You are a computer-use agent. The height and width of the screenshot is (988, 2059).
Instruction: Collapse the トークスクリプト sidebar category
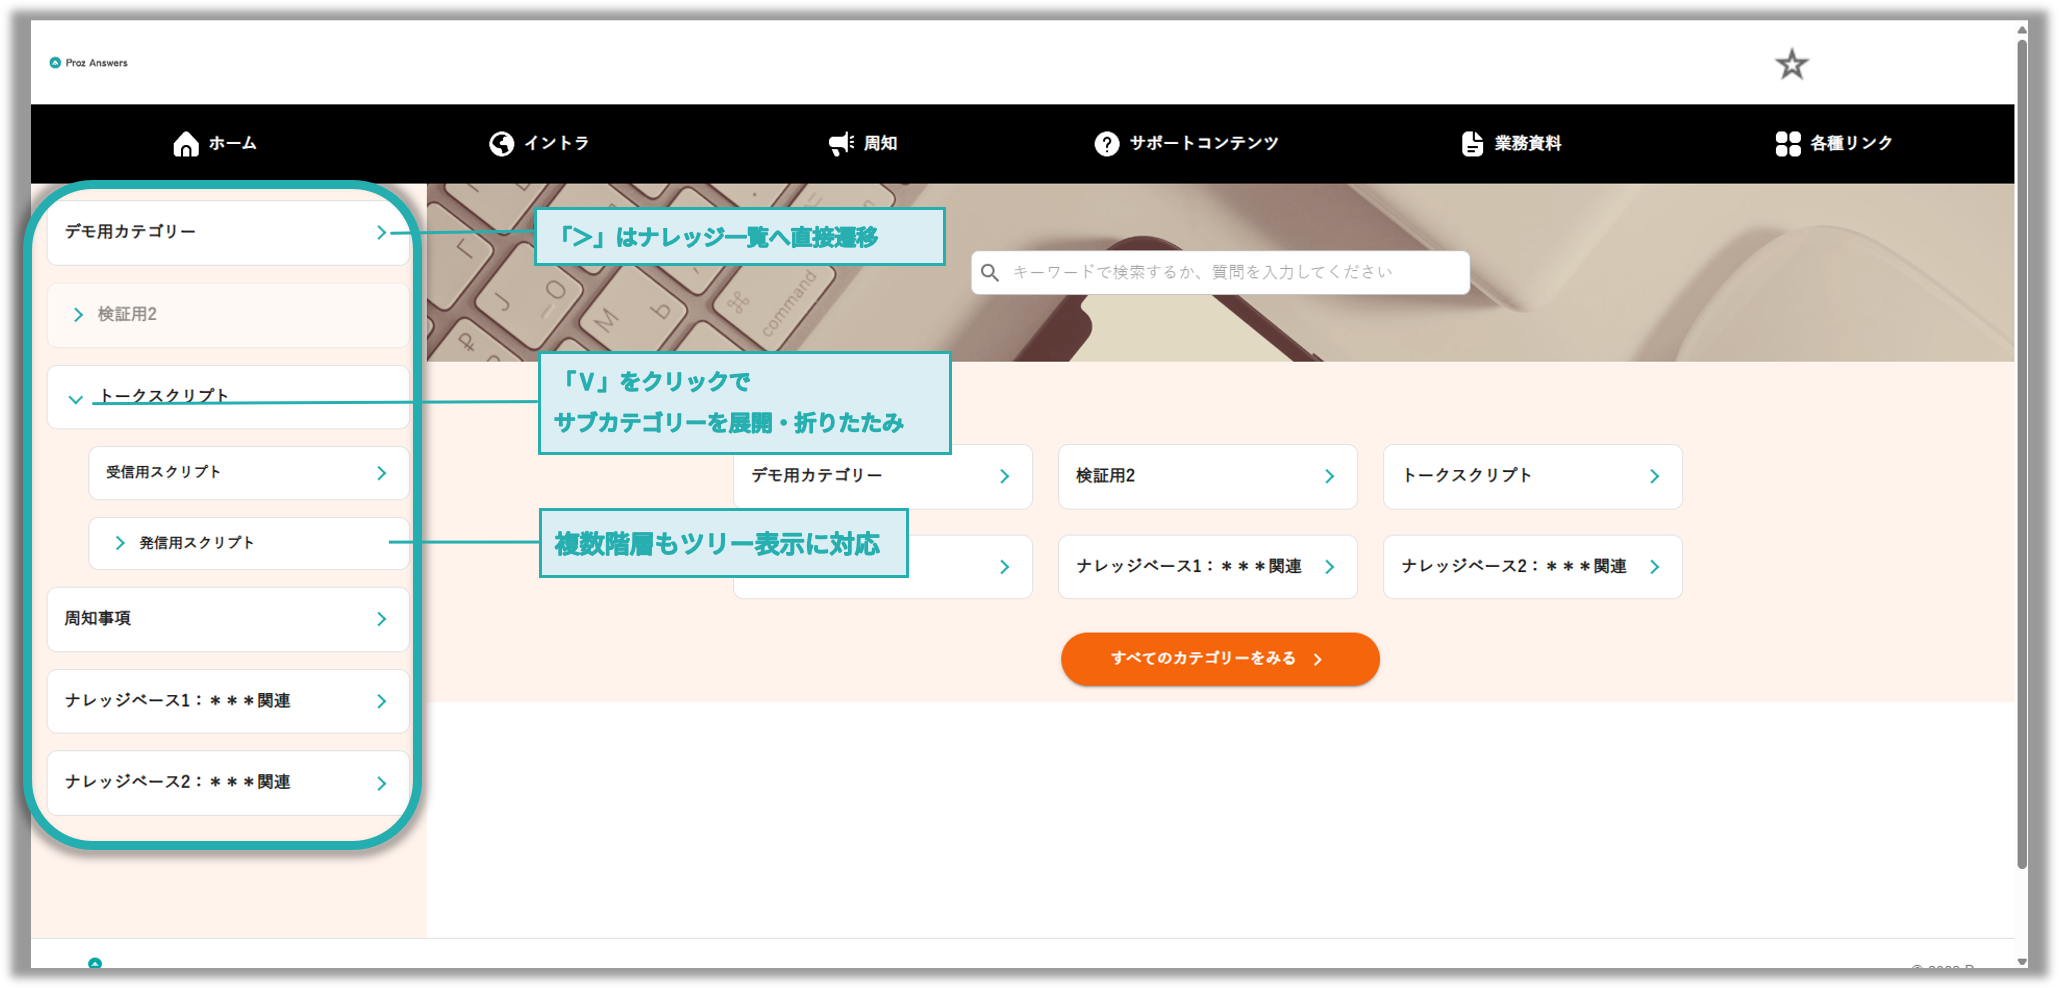pos(75,399)
